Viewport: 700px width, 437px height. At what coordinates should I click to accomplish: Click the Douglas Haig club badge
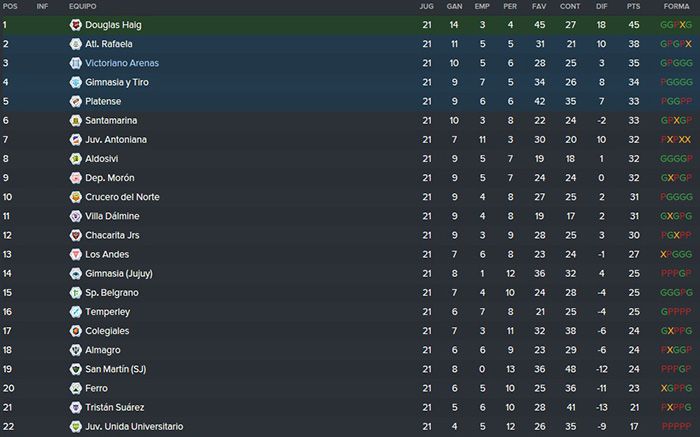[75, 25]
